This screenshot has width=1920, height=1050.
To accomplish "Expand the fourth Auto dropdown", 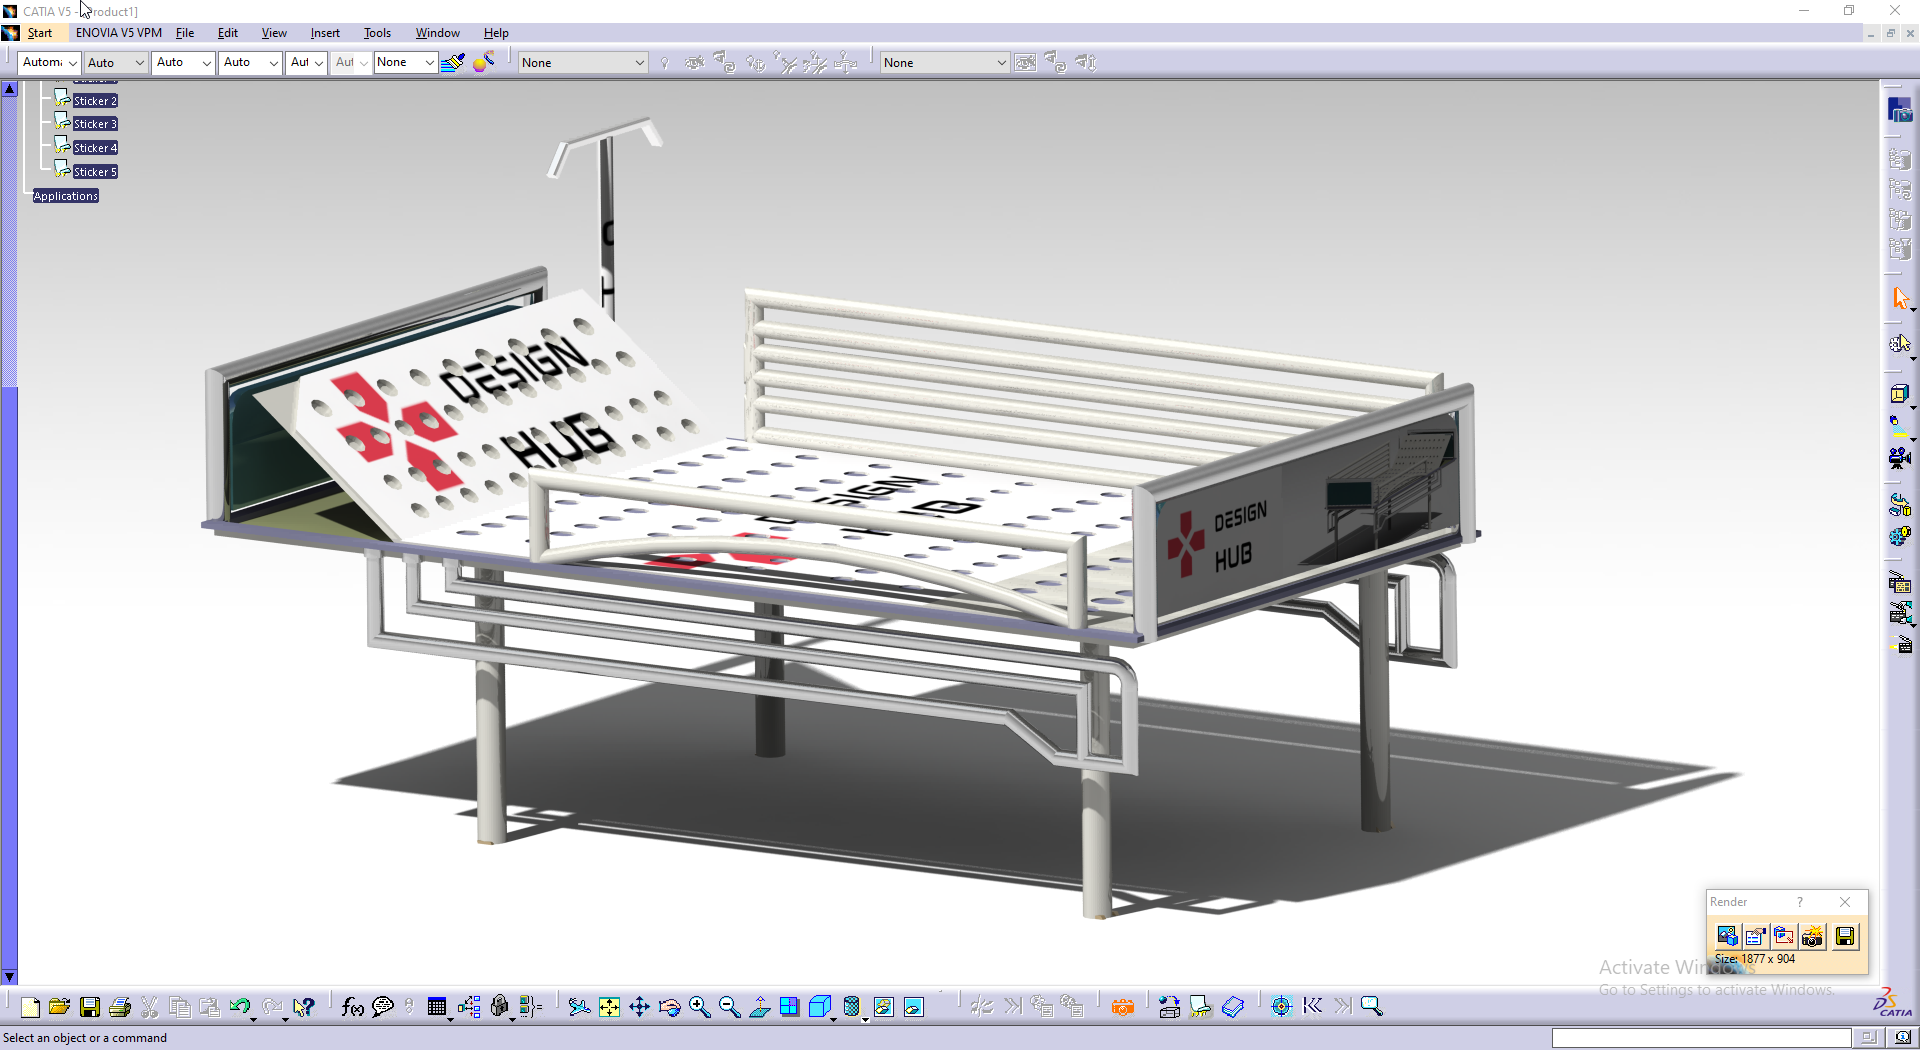I will [250, 62].
